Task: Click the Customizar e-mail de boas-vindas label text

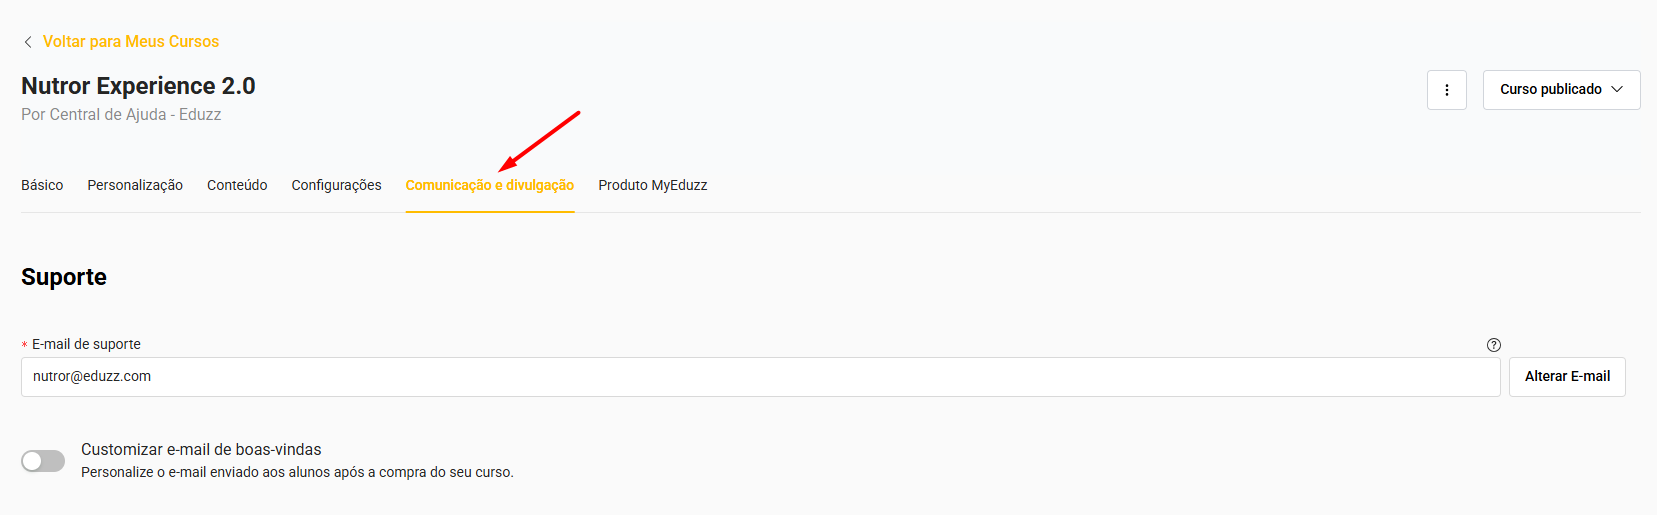Action: coord(201,450)
